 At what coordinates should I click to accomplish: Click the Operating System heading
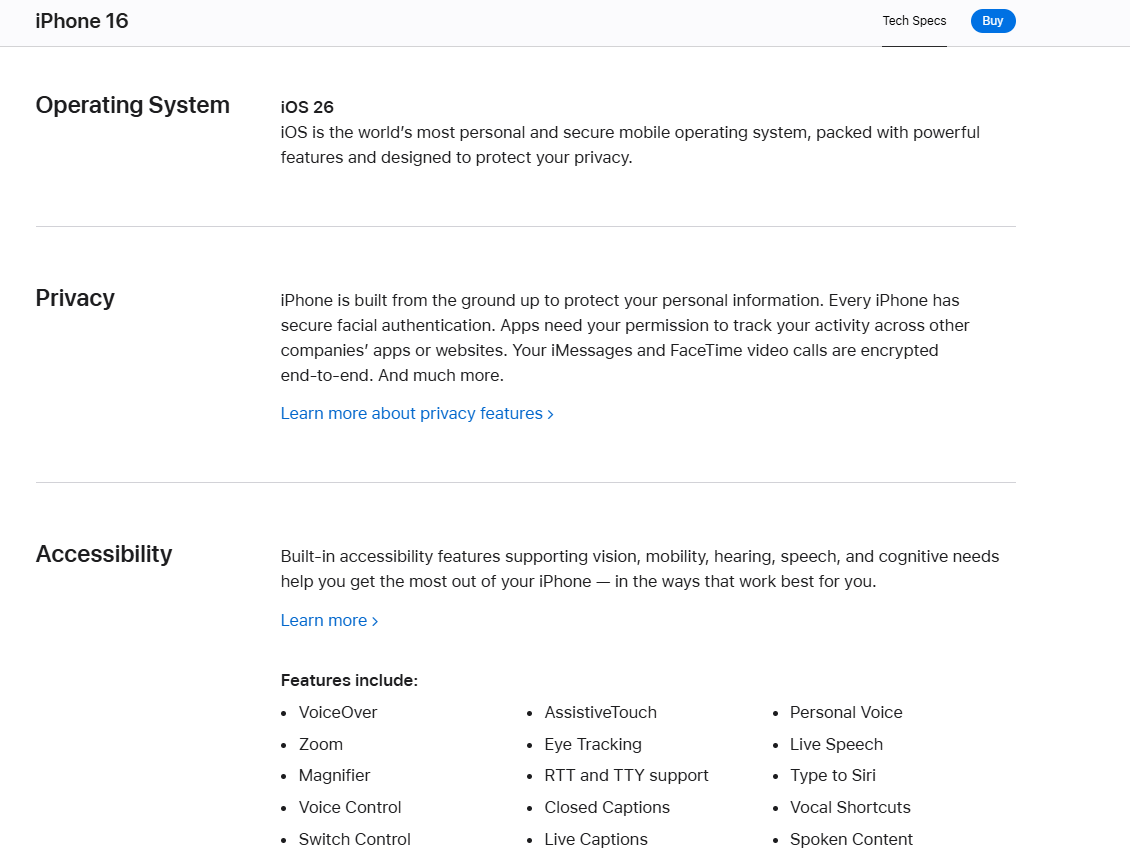click(132, 105)
